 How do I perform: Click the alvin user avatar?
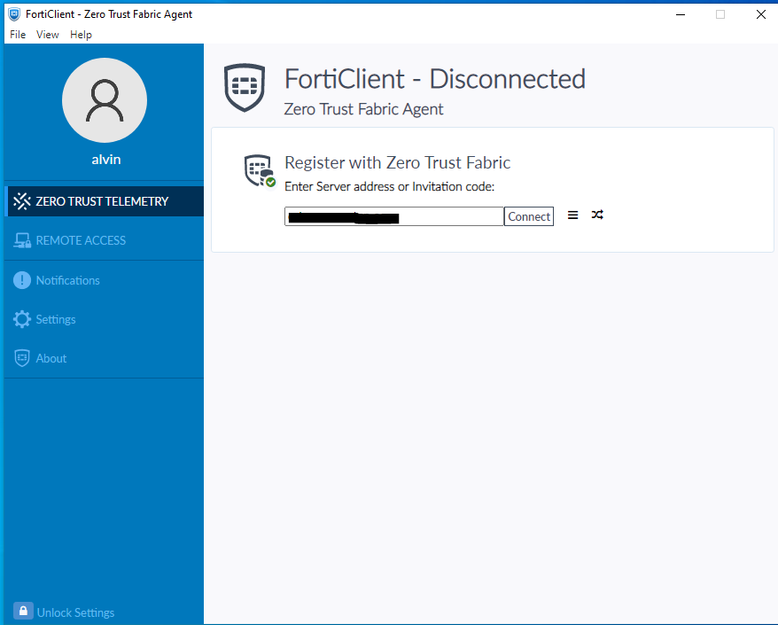pyautogui.click(x=105, y=100)
